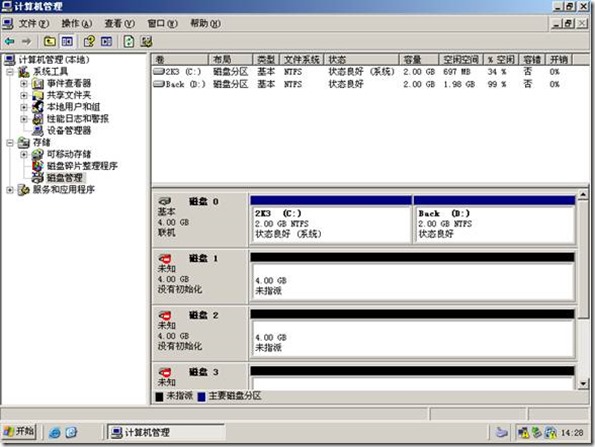This screenshot has height=447, width=595.
Task: Select 磁盘碎片整理程序 in the tree
Action: coord(82,166)
